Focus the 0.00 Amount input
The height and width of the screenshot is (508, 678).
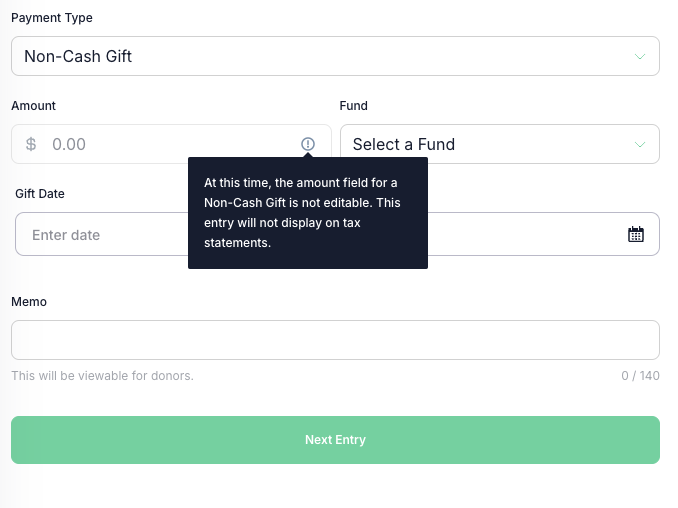click(x=171, y=144)
